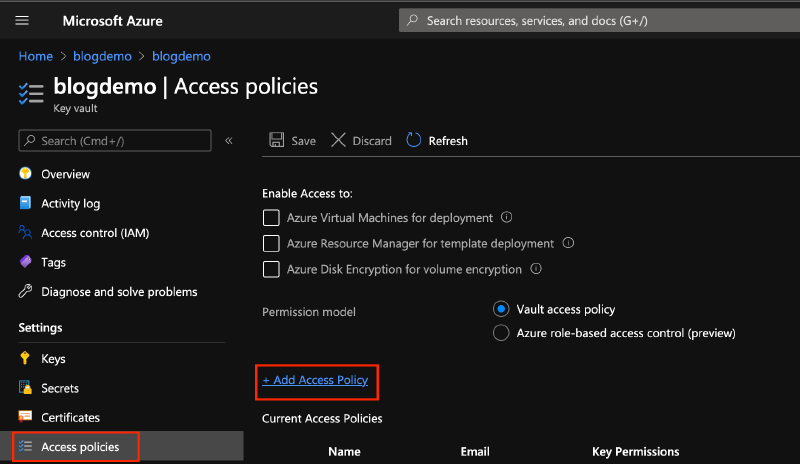Click the Discard X icon

tap(338, 140)
